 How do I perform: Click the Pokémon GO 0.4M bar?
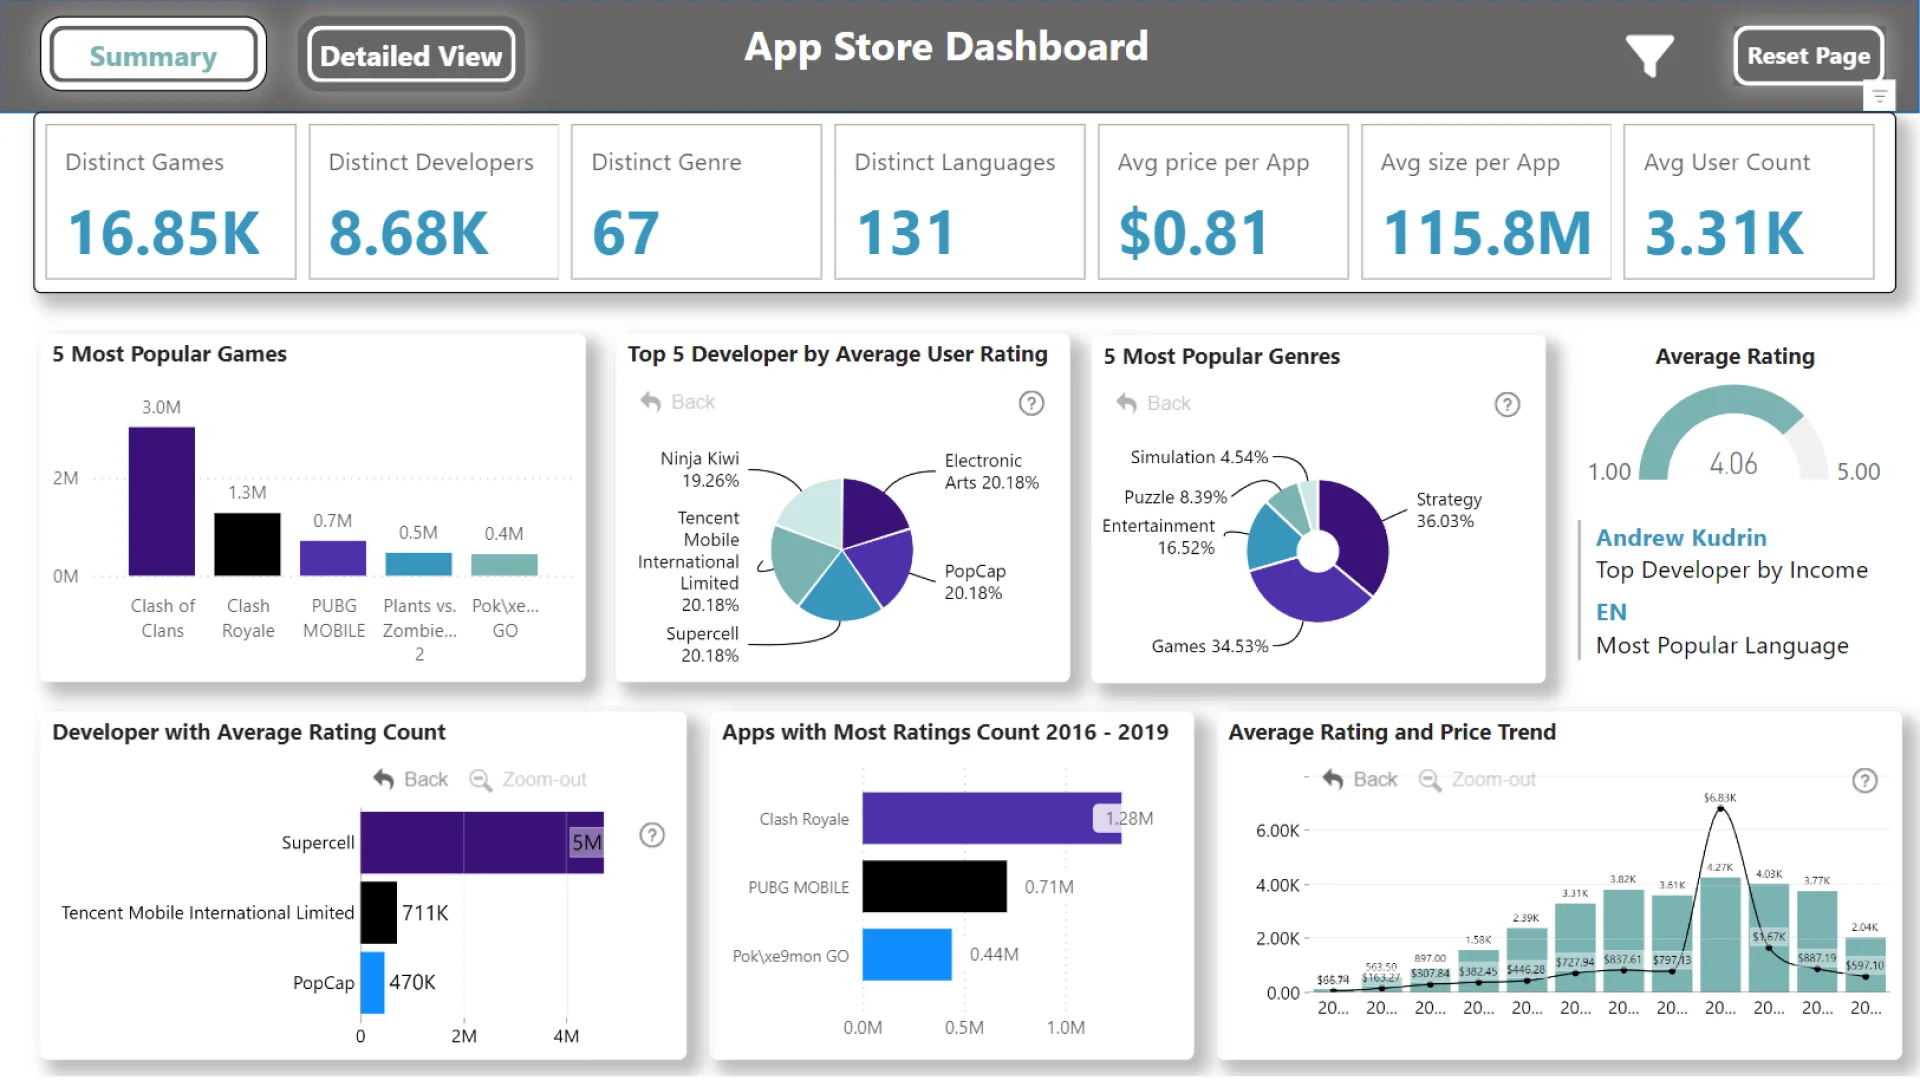click(504, 565)
